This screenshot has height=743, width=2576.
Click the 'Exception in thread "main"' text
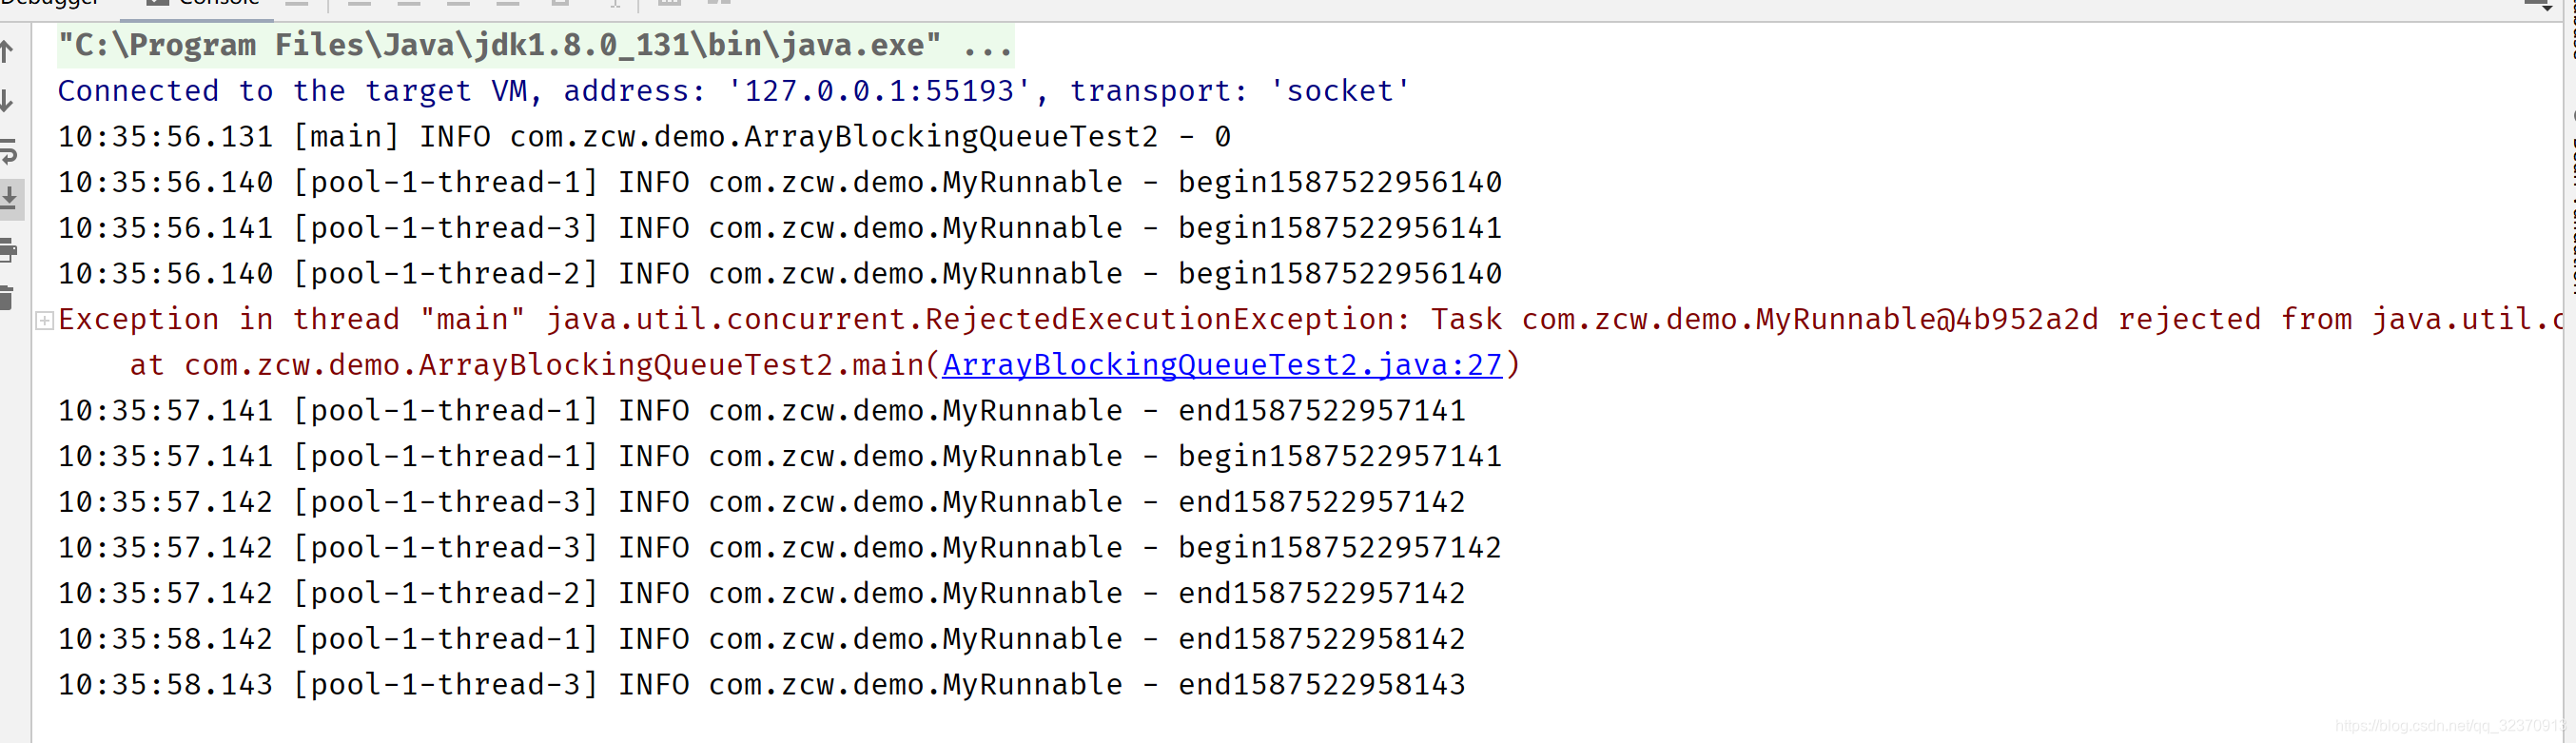click(x=291, y=320)
